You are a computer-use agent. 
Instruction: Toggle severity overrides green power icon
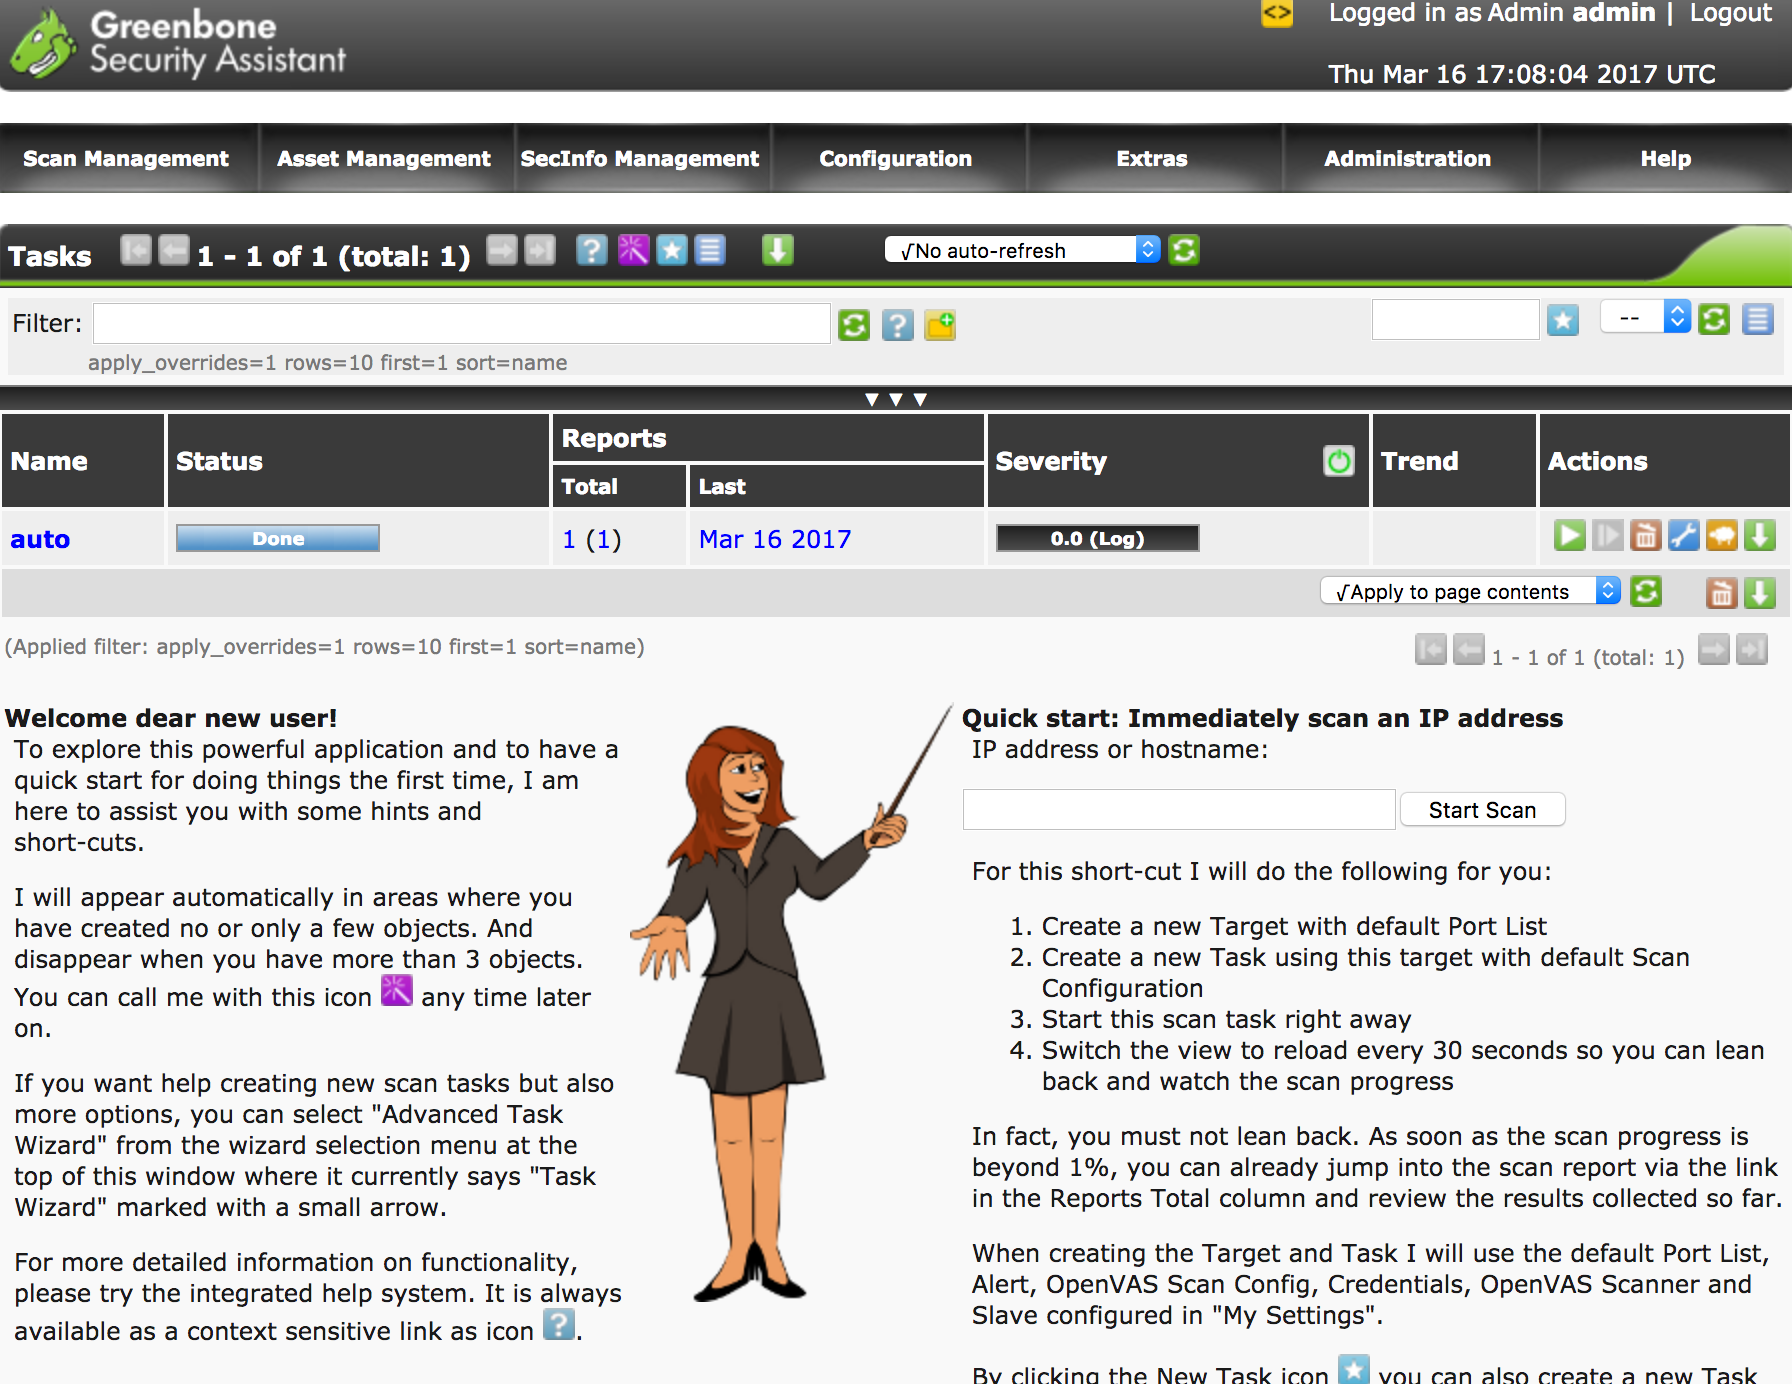coord(1339,461)
